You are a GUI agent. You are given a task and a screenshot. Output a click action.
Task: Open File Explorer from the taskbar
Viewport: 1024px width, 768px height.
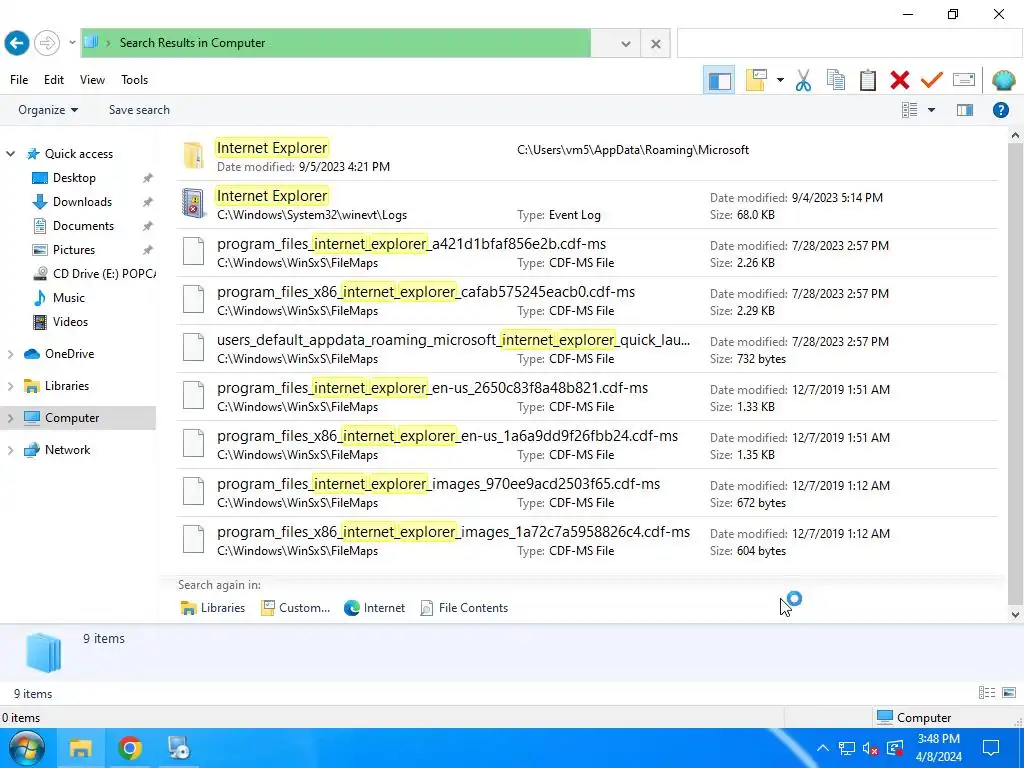pyautogui.click(x=80, y=748)
